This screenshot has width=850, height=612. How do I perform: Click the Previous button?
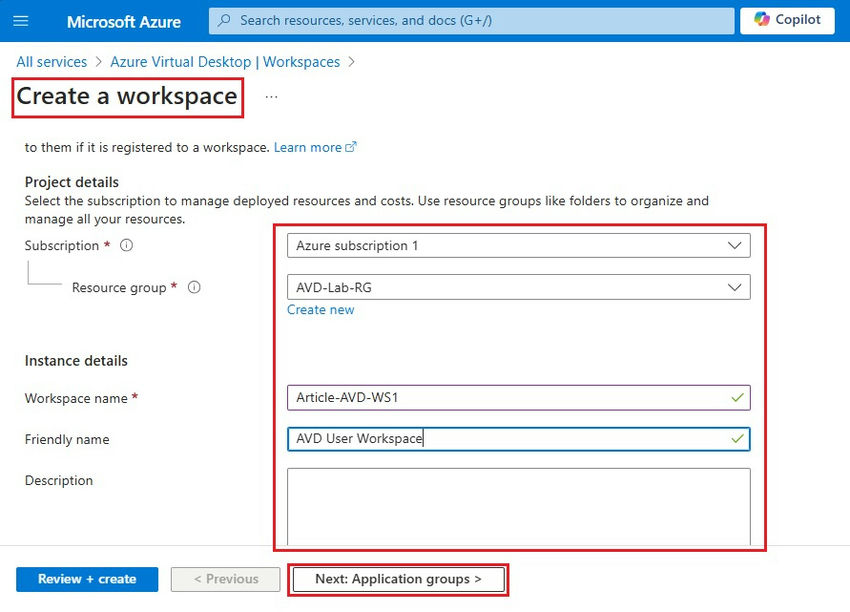point(225,579)
